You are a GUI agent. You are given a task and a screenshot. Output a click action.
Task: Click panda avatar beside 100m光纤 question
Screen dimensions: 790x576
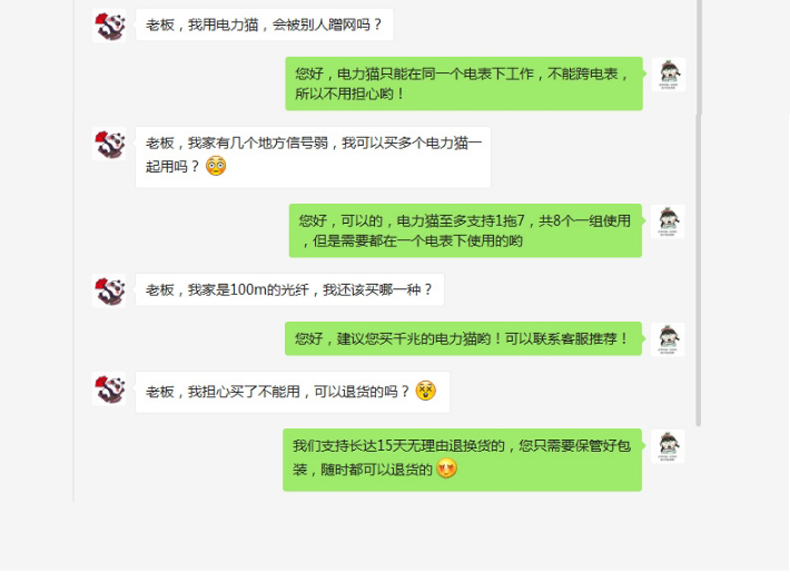point(109,290)
